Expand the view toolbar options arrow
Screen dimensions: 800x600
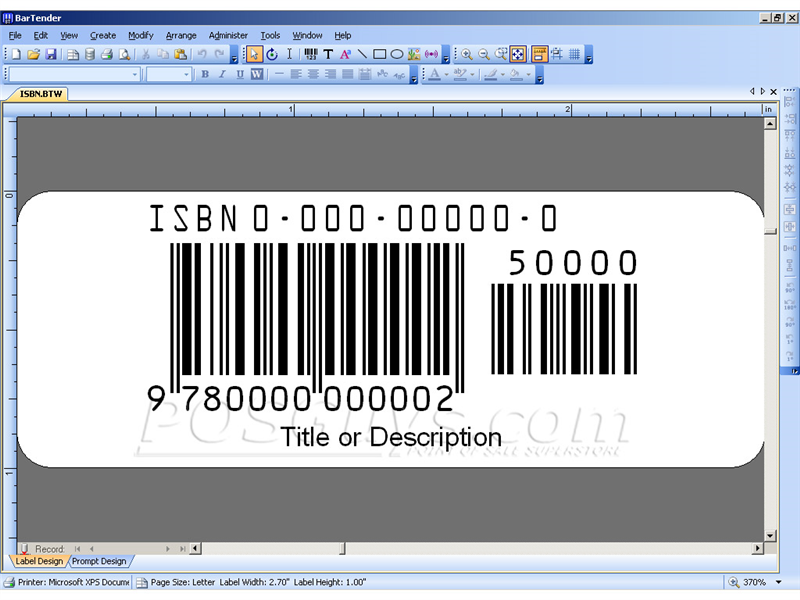588,55
